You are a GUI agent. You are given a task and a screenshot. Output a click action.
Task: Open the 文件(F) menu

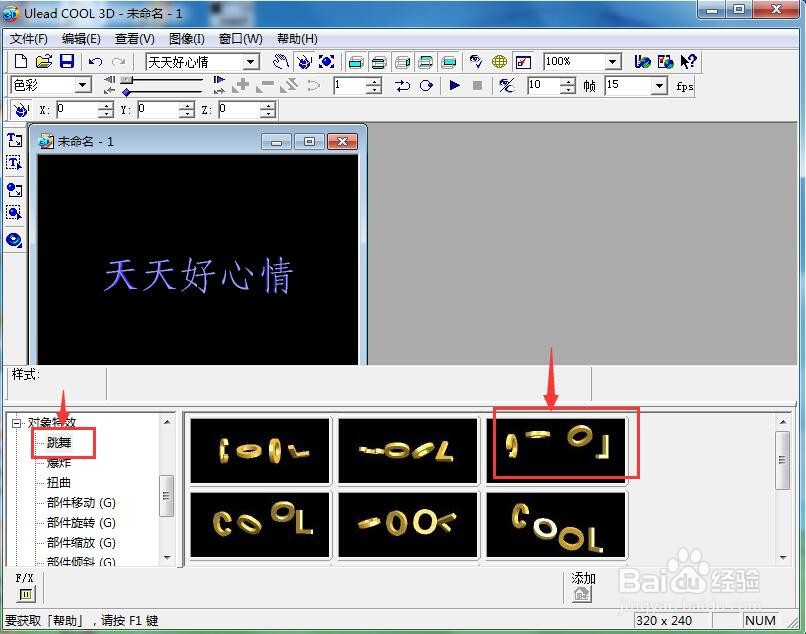29,39
